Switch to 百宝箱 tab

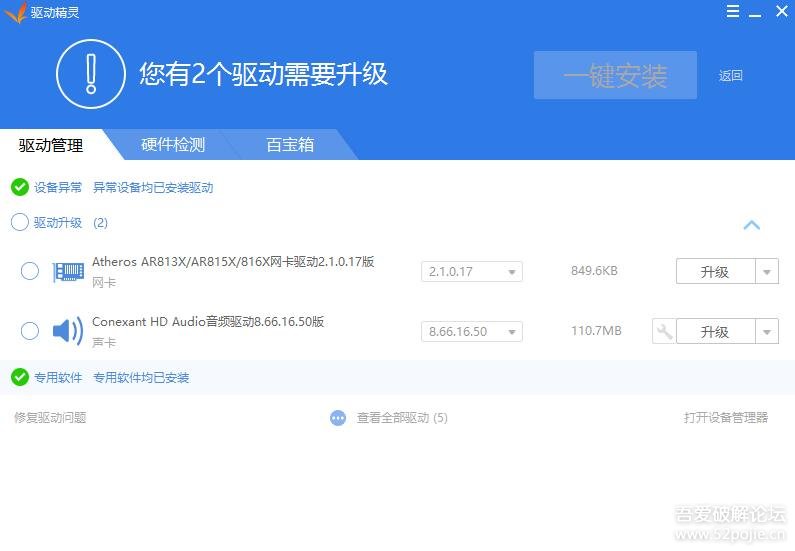(x=290, y=144)
